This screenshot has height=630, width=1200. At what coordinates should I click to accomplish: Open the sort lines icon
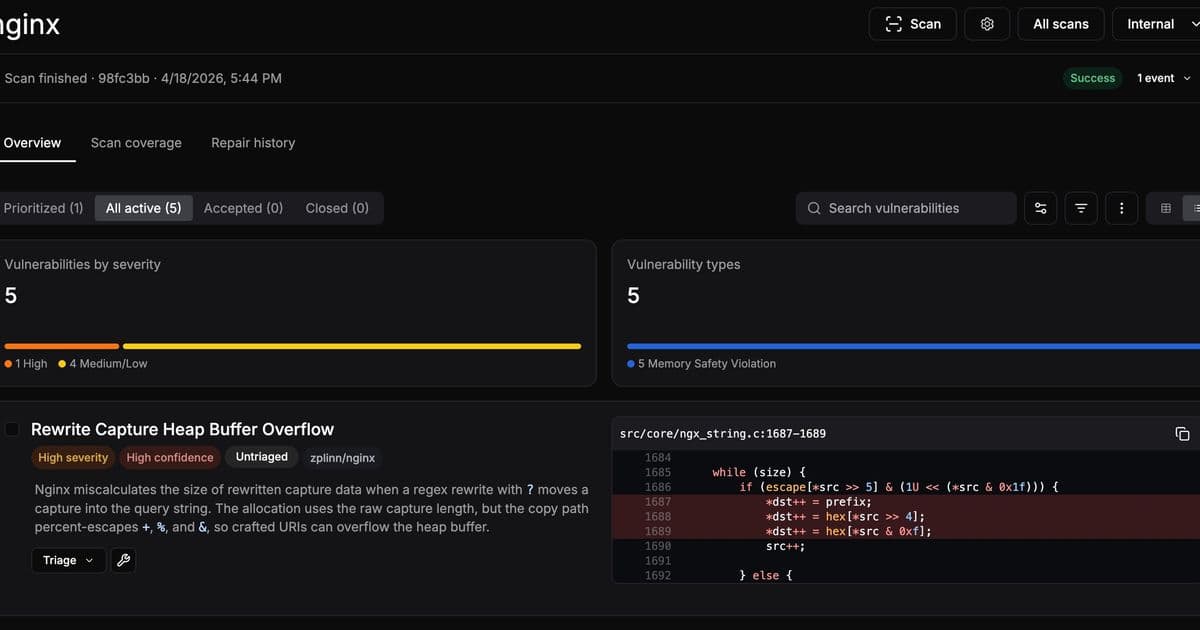tap(1081, 208)
